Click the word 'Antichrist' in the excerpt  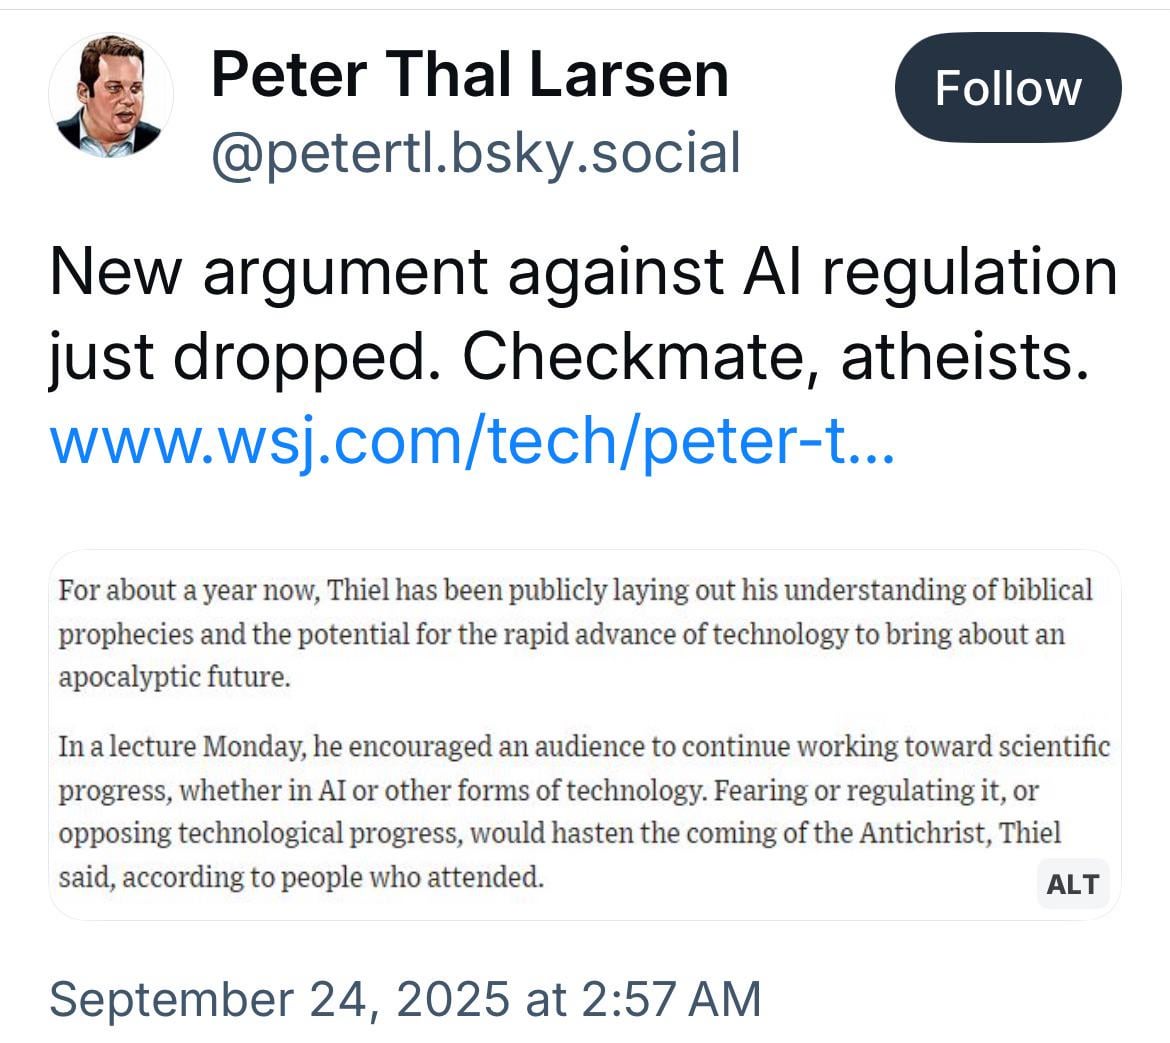925,833
